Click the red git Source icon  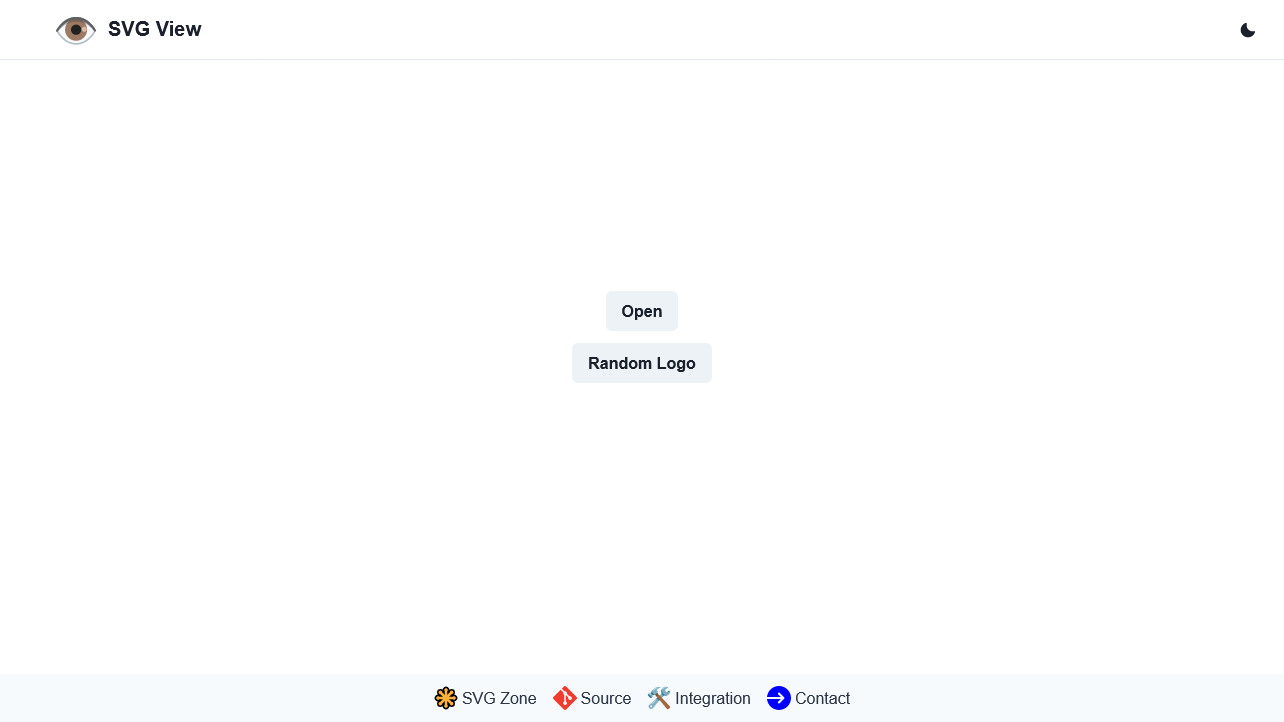click(x=565, y=698)
